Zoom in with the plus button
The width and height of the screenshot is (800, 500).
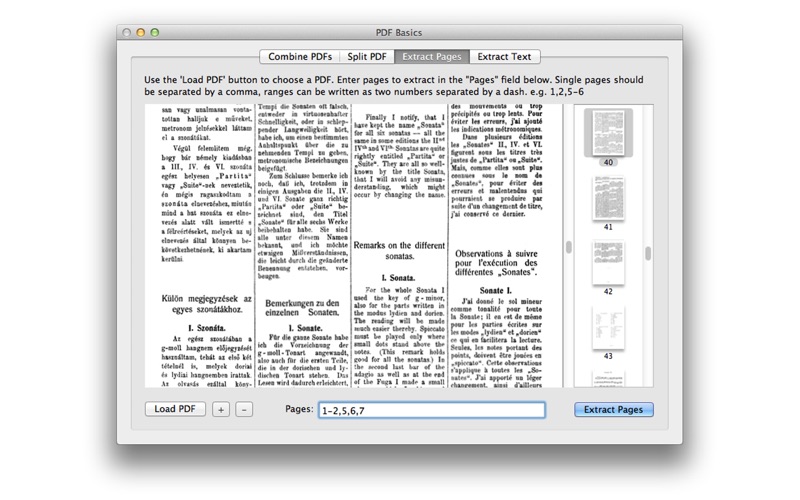[221, 410]
